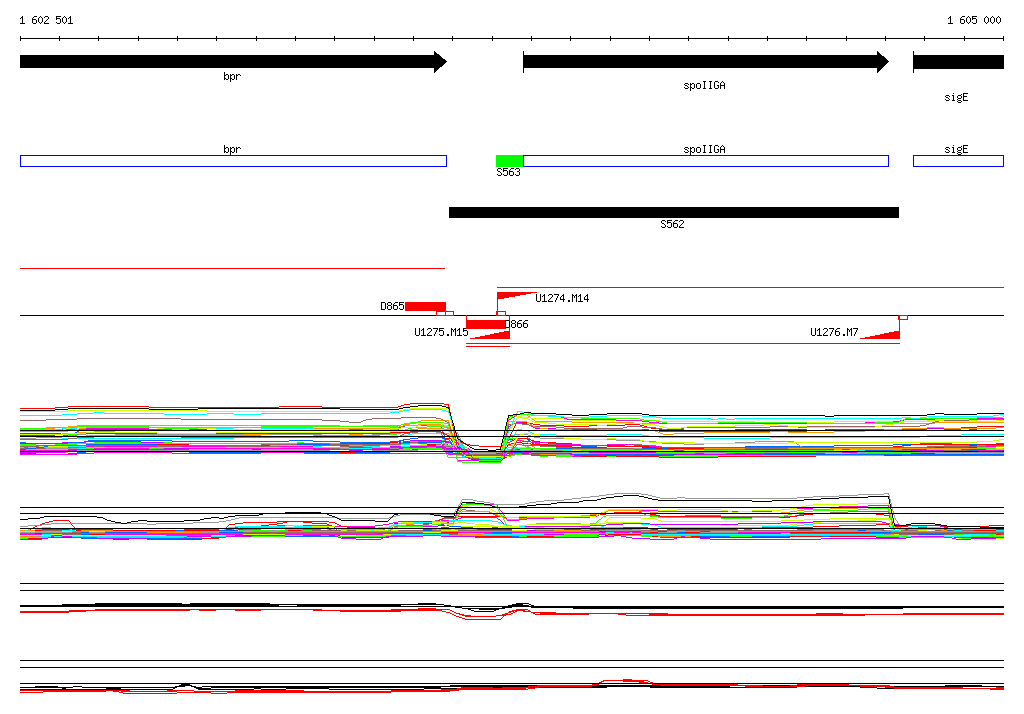Click the green S563 segment
This screenshot has height=714, width=1024.
[x=509, y=161]
